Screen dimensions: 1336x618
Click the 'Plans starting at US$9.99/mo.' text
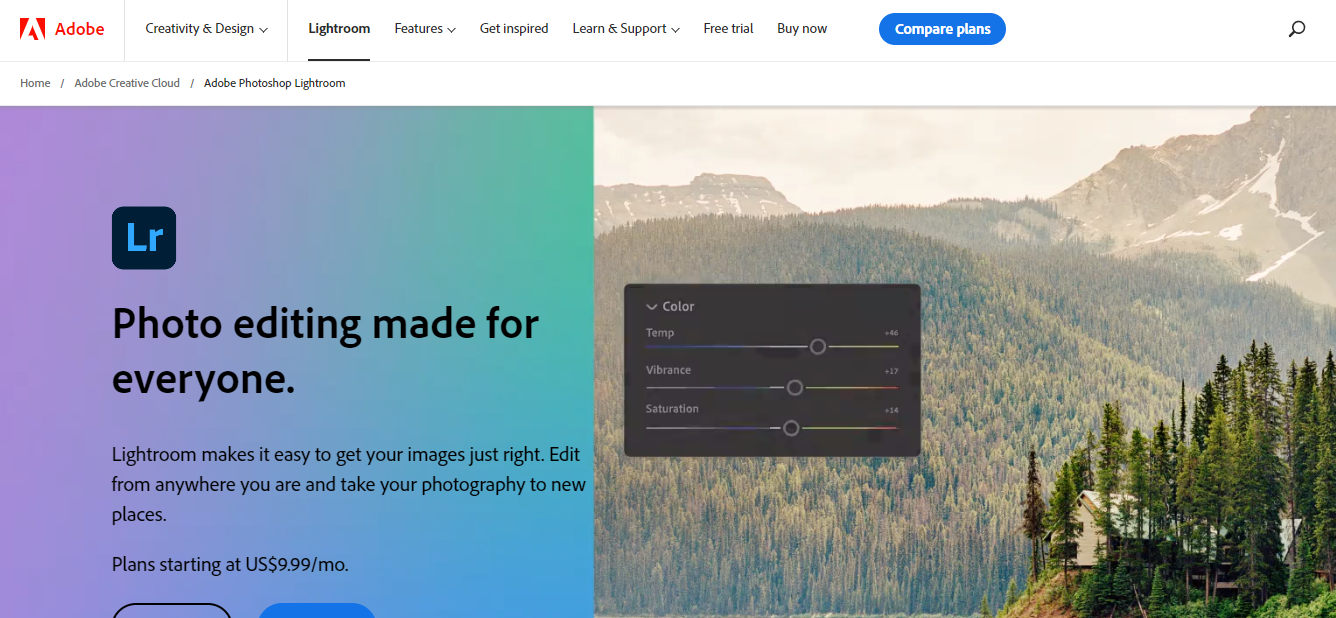click(230, 564)
